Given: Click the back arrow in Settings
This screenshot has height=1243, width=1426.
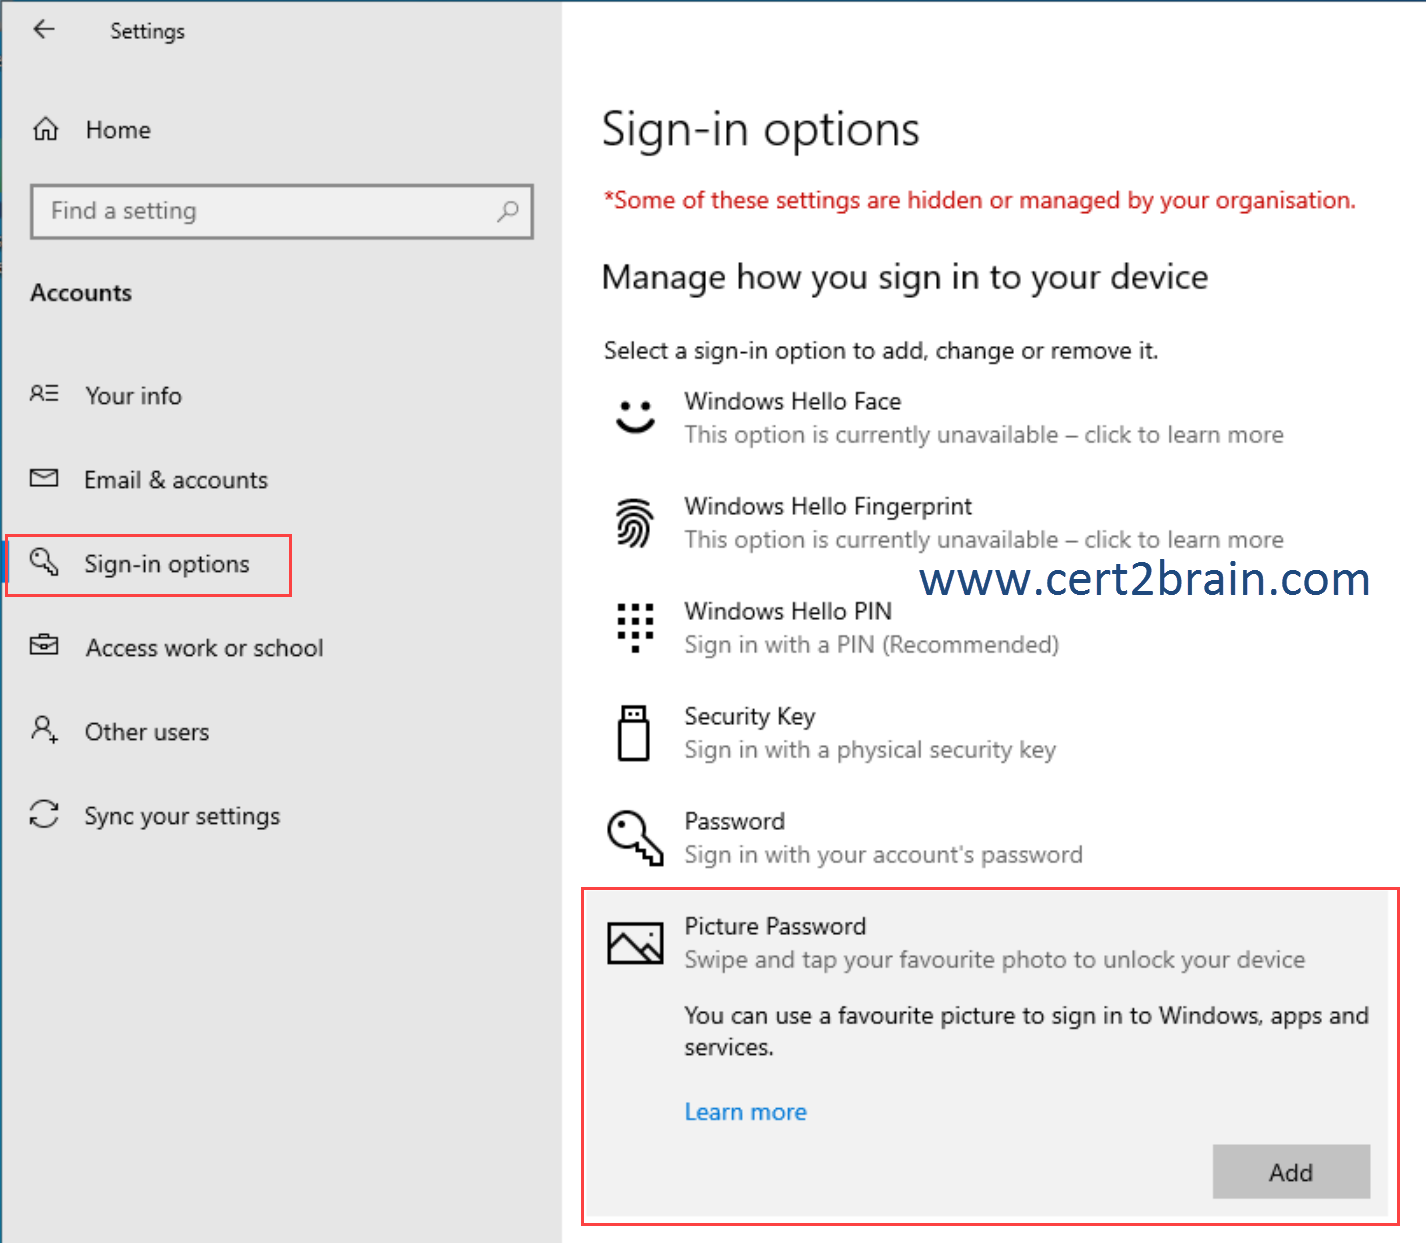Looking at the screenshot, I should click(44, 29).
